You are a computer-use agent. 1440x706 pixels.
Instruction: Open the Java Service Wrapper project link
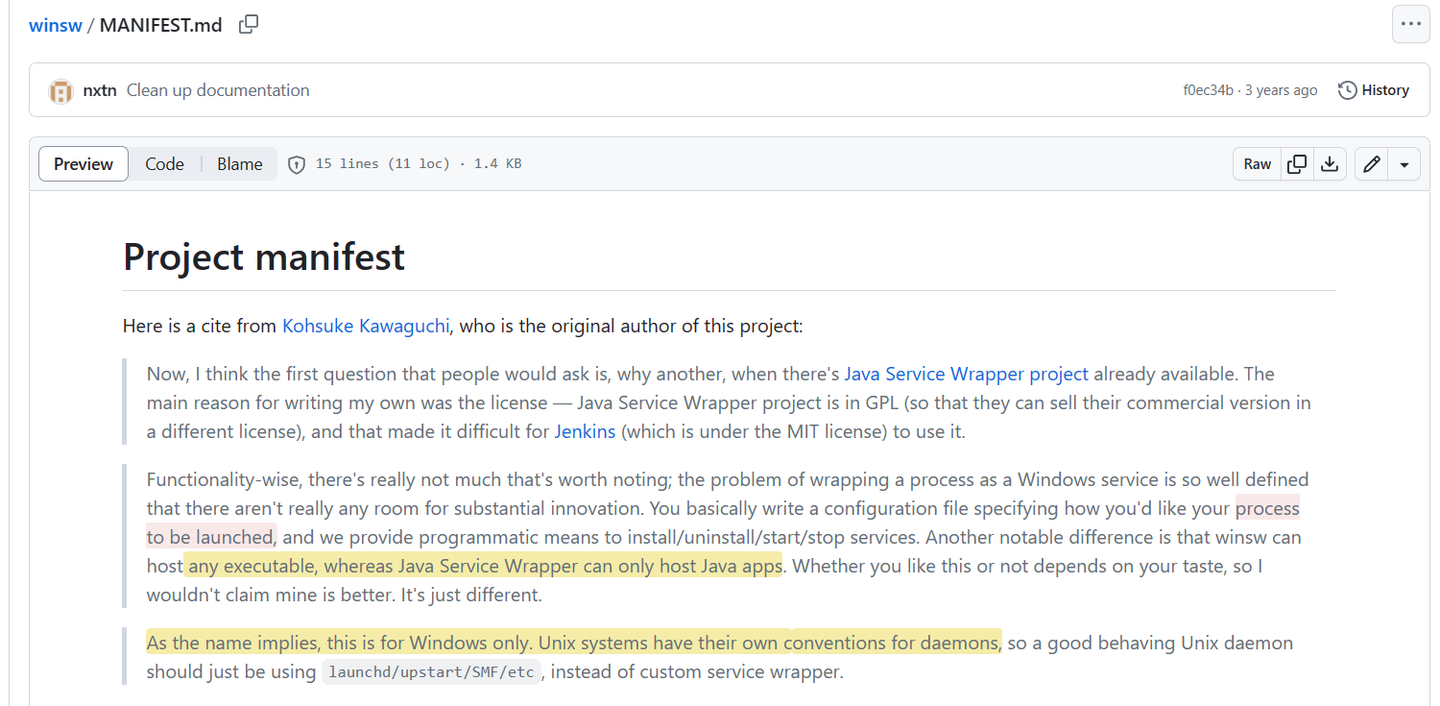tap(966, 374)
